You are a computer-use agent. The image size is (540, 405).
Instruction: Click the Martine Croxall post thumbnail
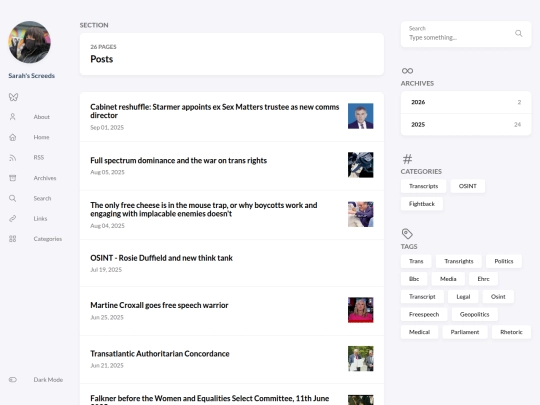[361, 310]
